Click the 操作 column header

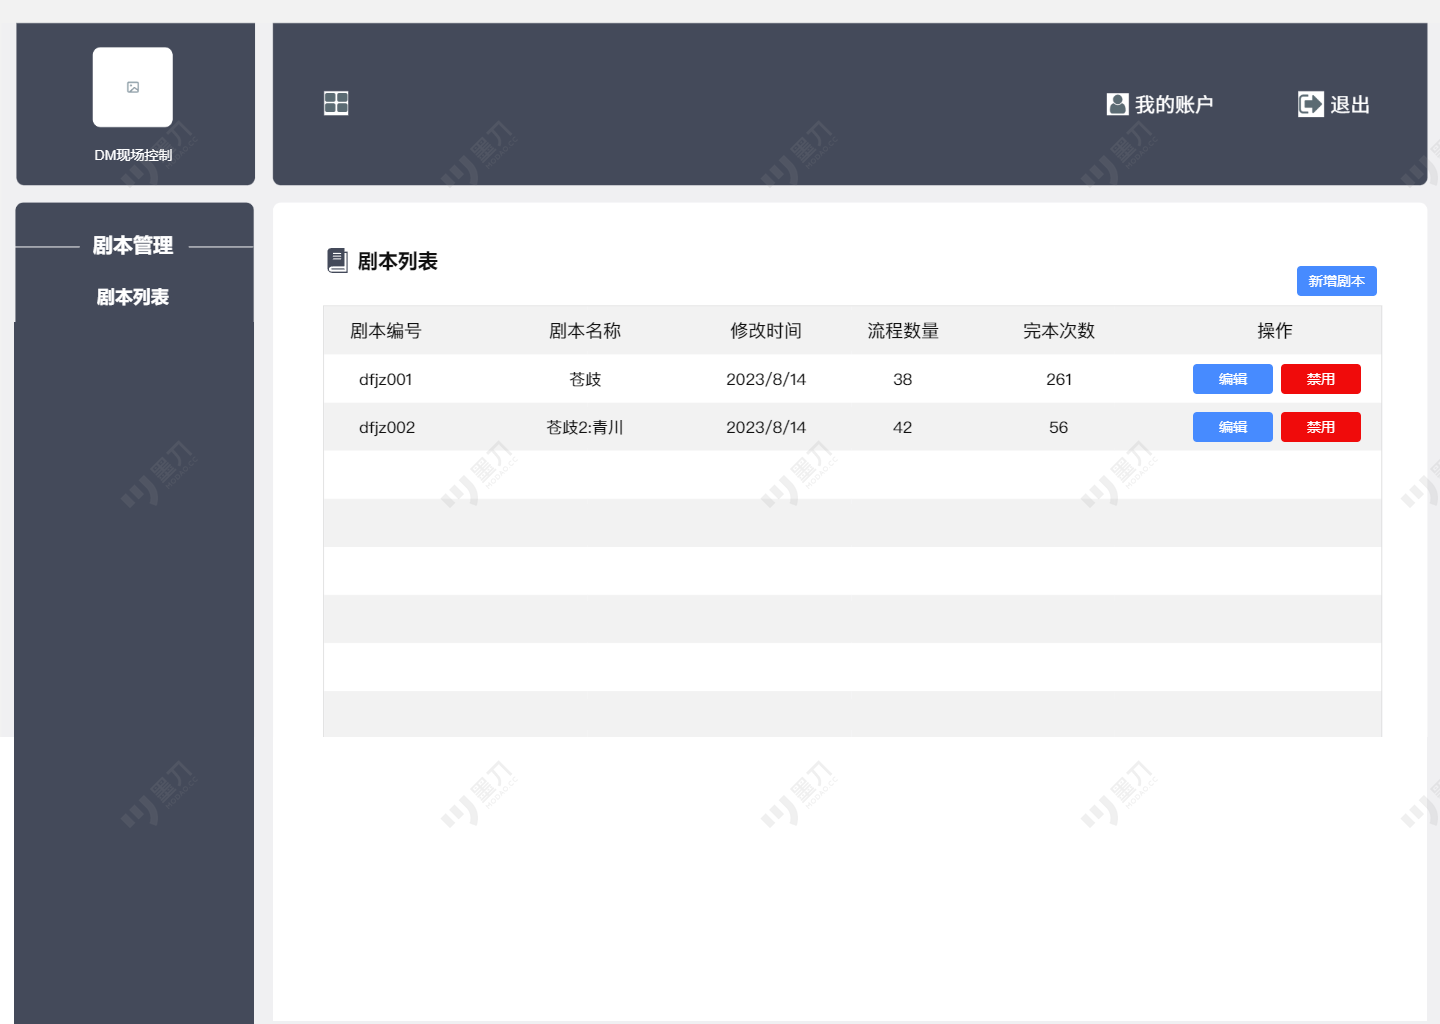tap(1275, 330)
